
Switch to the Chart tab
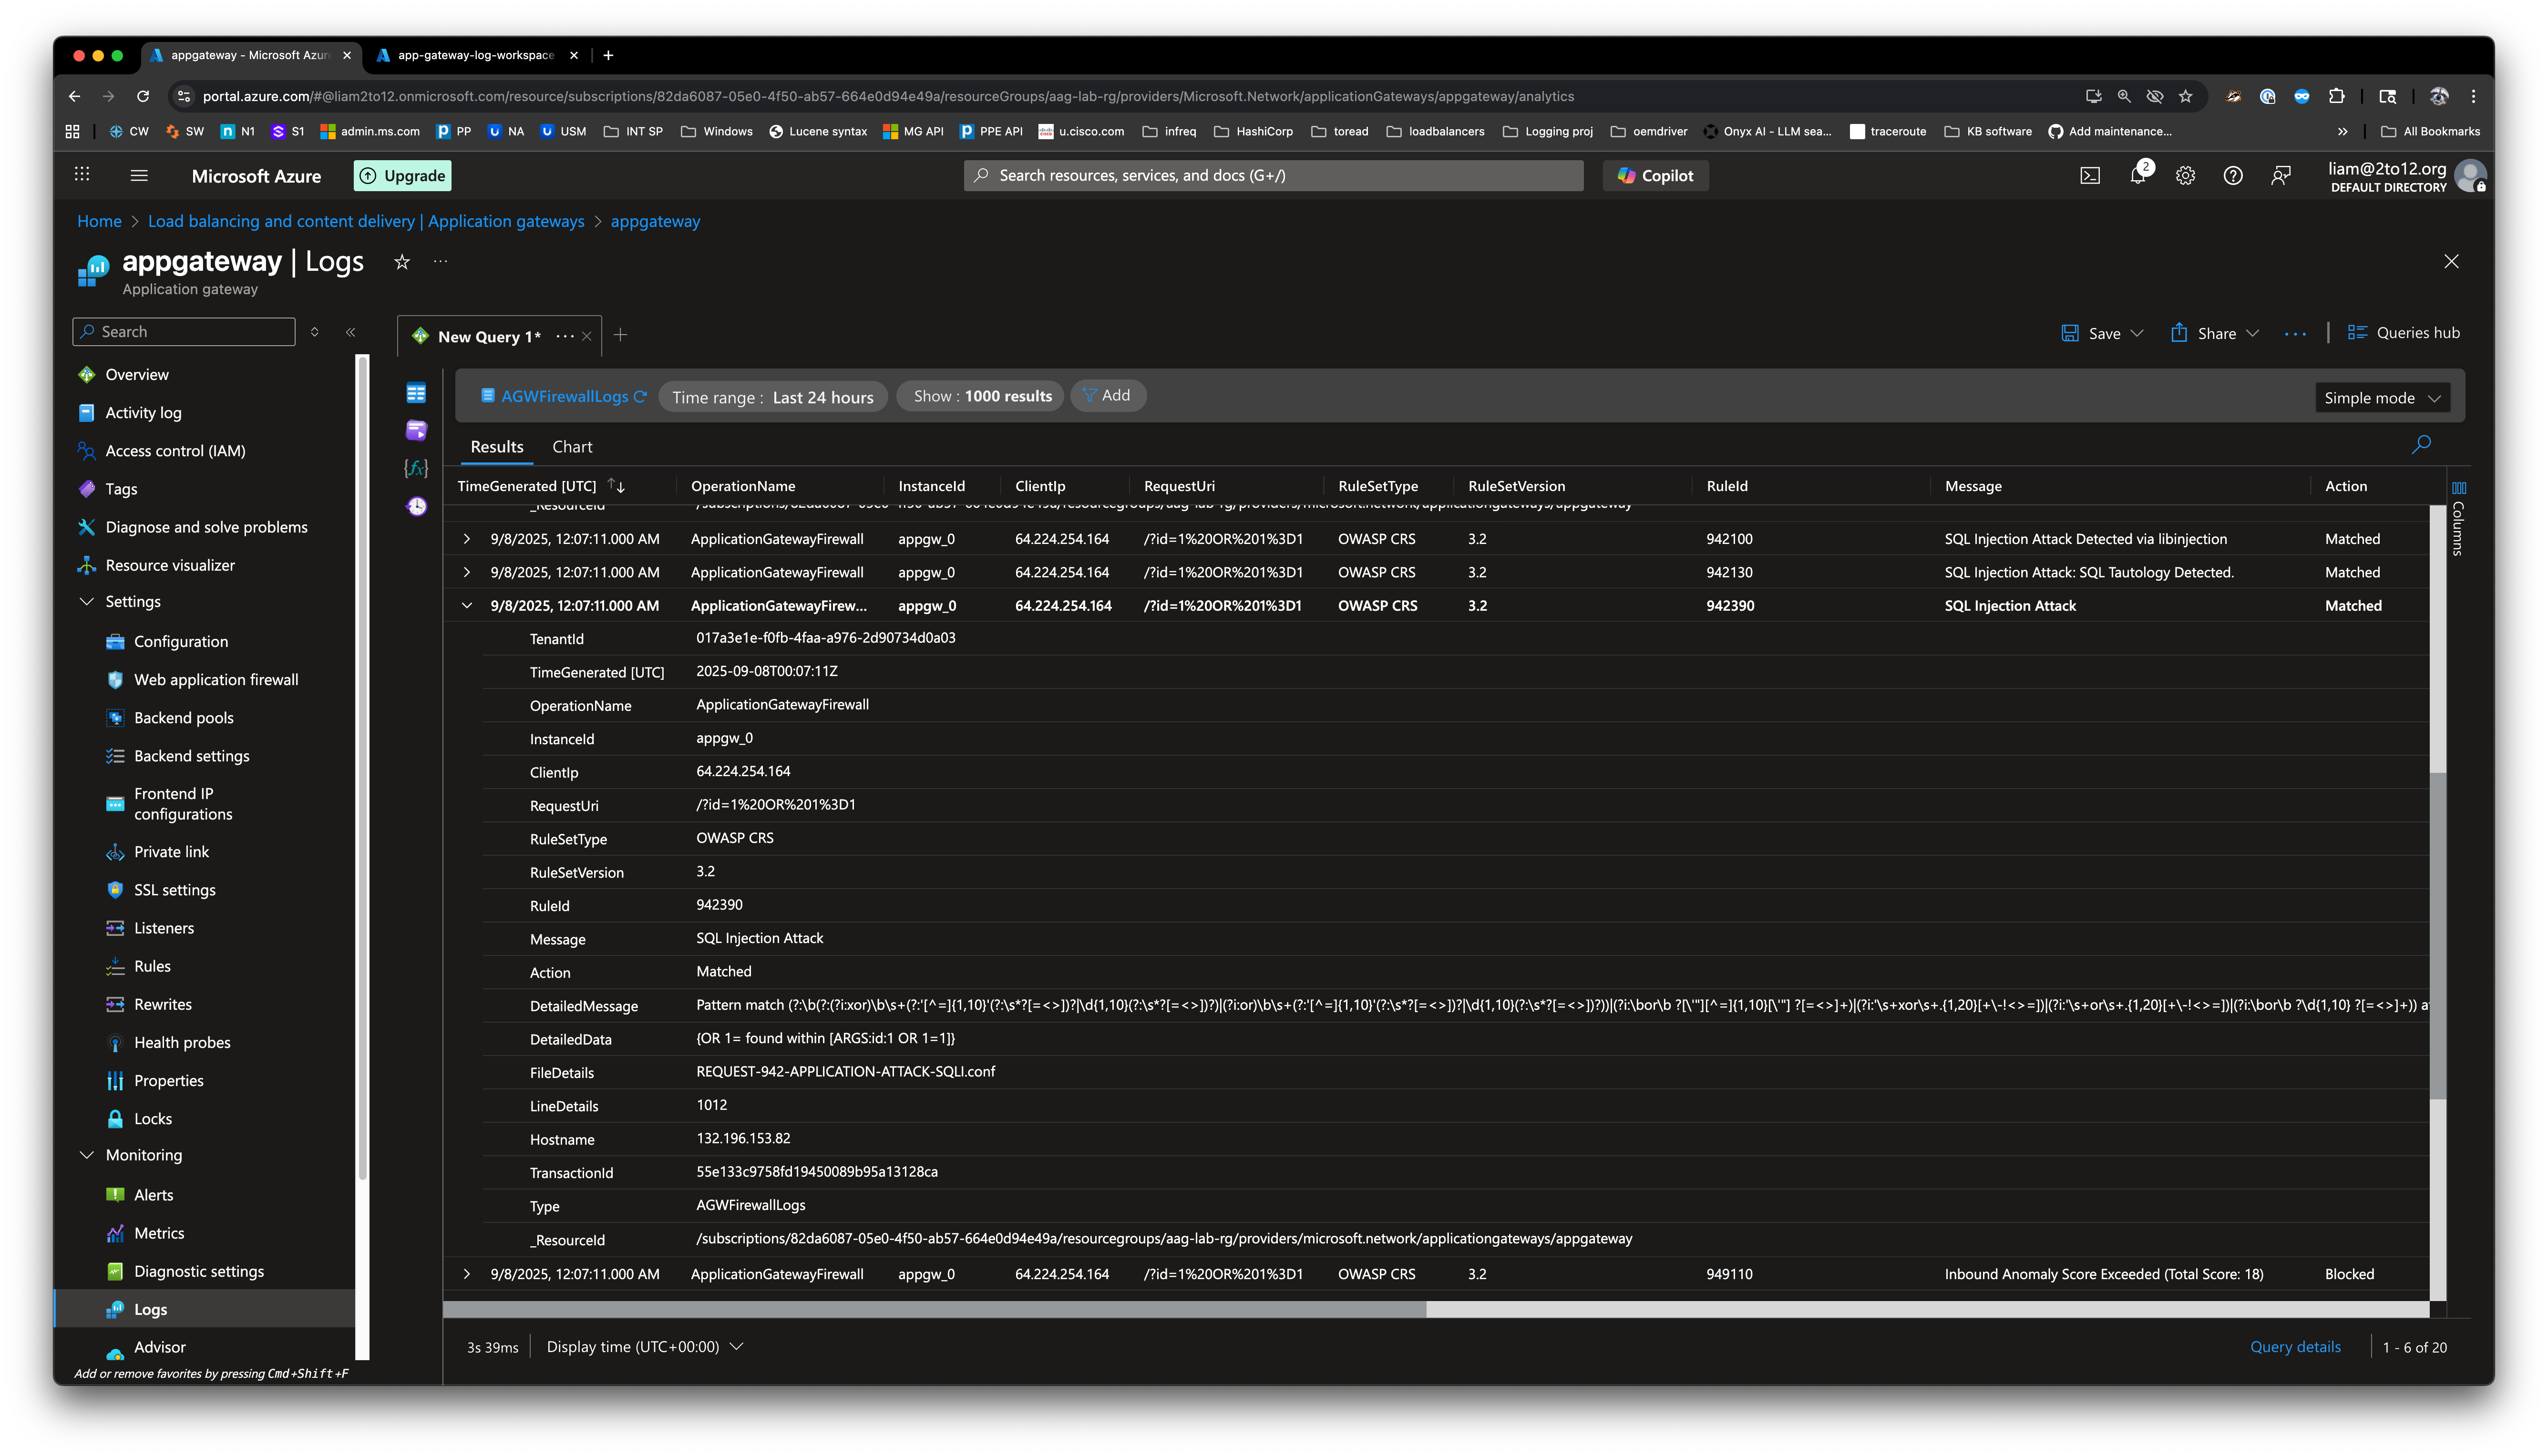(572, 447)
